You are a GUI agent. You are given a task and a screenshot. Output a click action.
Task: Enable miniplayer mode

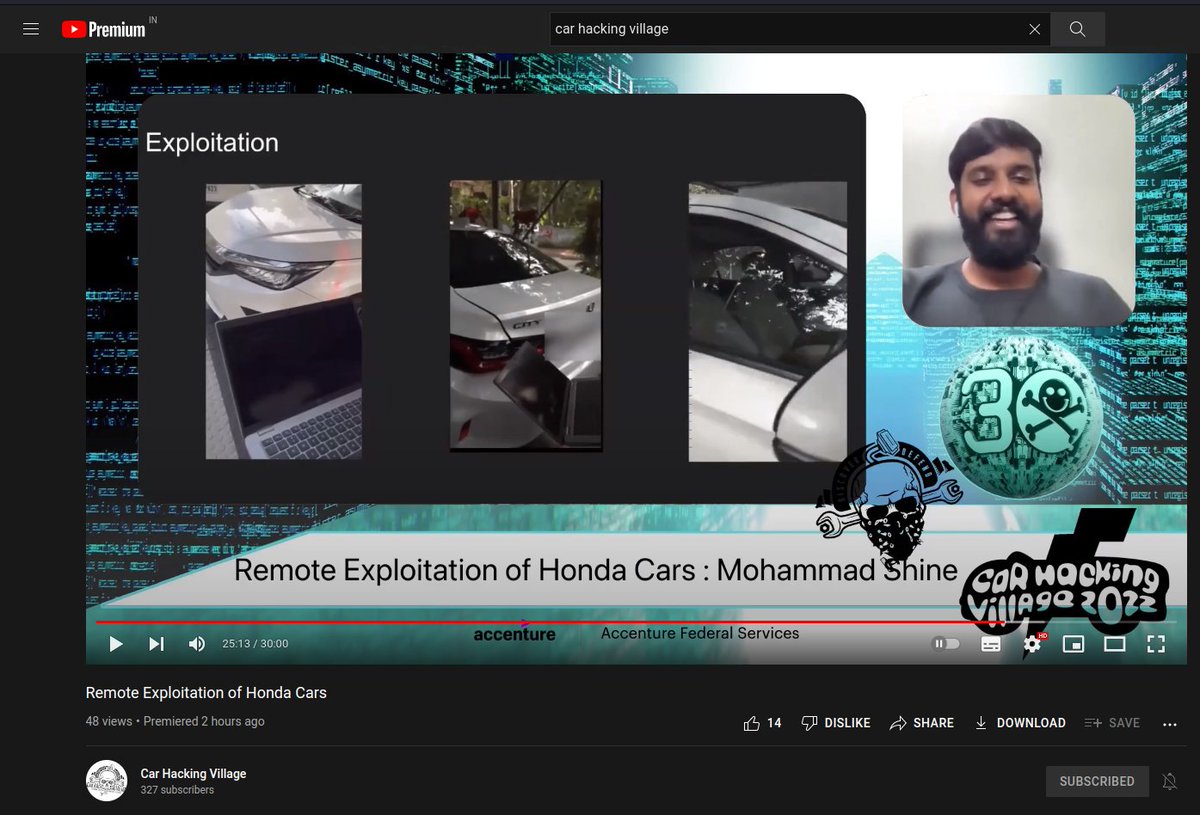[1073, 644]
